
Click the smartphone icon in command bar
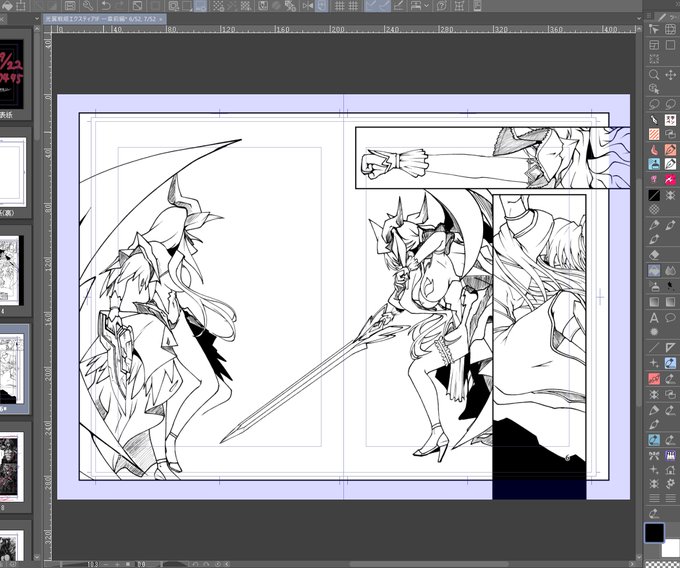(477, 6)
